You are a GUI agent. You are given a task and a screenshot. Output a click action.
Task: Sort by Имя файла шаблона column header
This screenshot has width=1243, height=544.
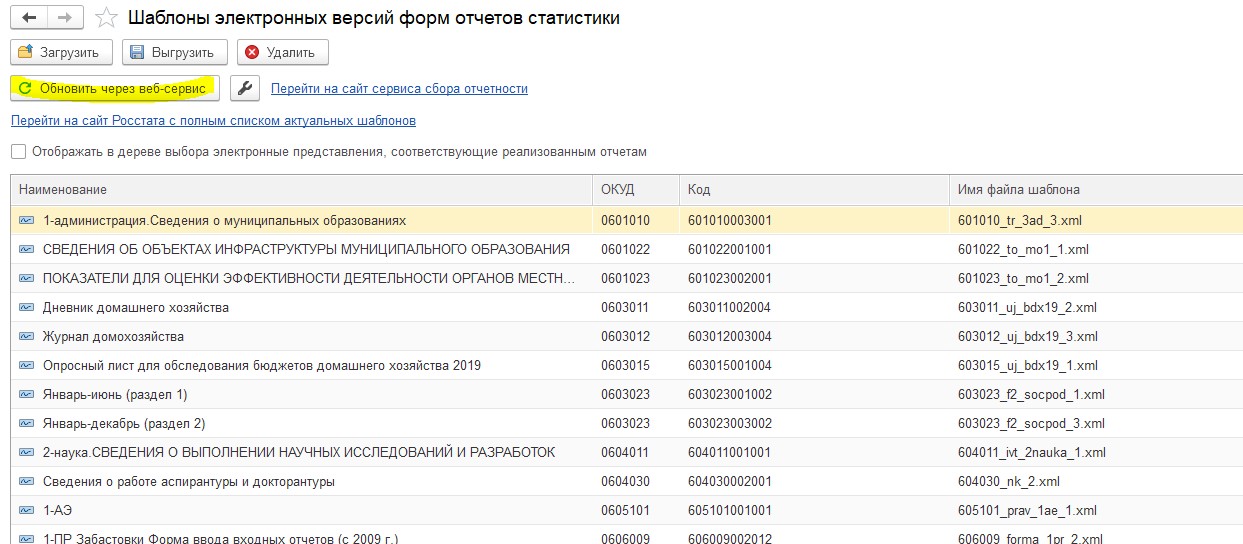(x=1096, y=189)
